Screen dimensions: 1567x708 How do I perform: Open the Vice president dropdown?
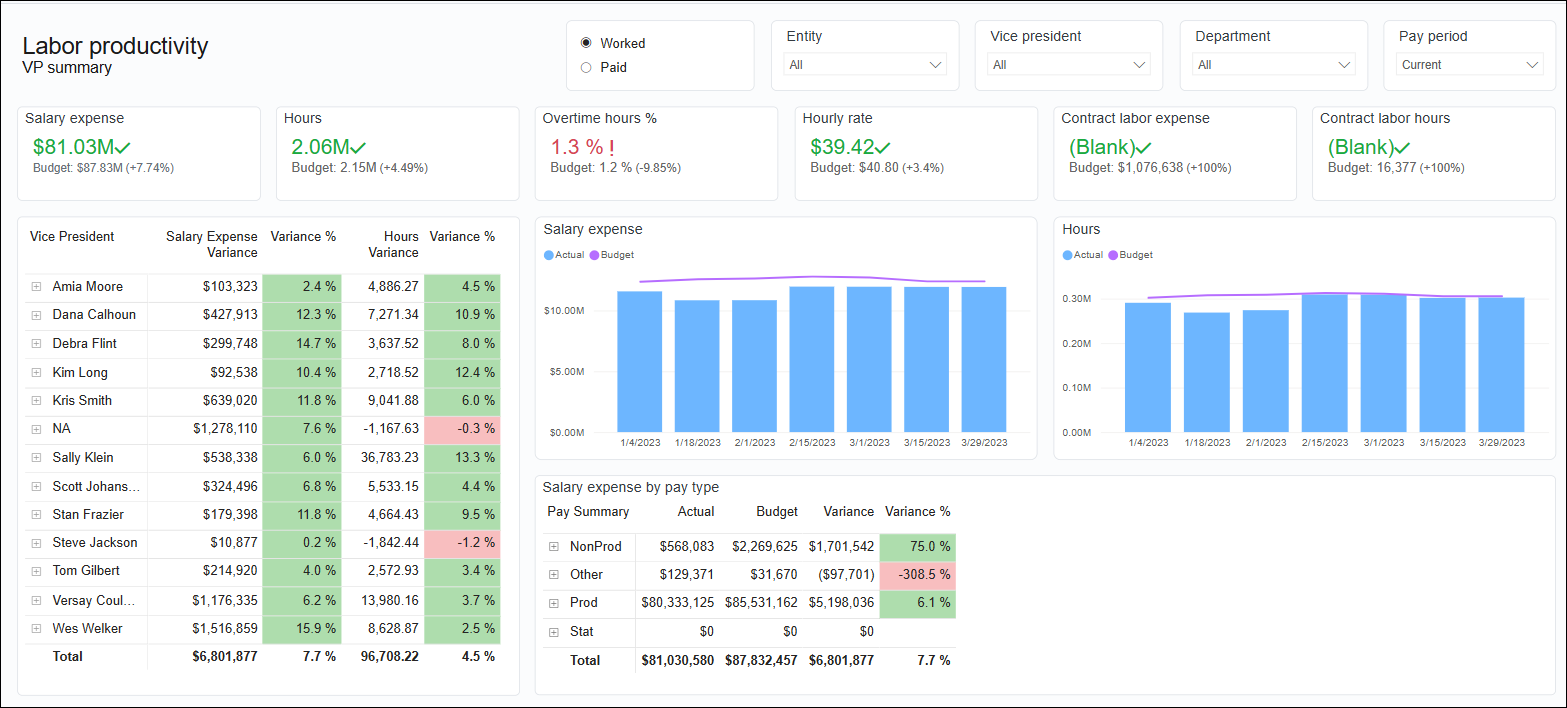tap(1069, 65)
